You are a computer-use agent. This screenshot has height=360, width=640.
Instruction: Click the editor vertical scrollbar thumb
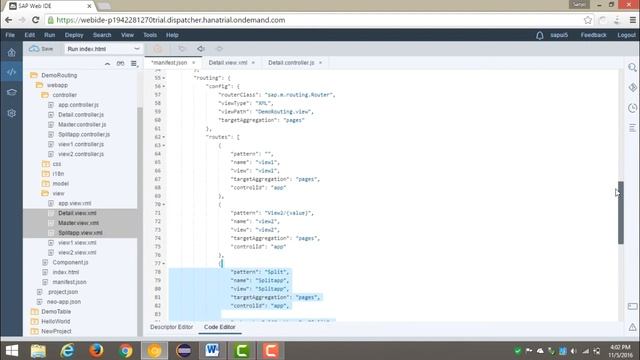(x=621, y=213)
